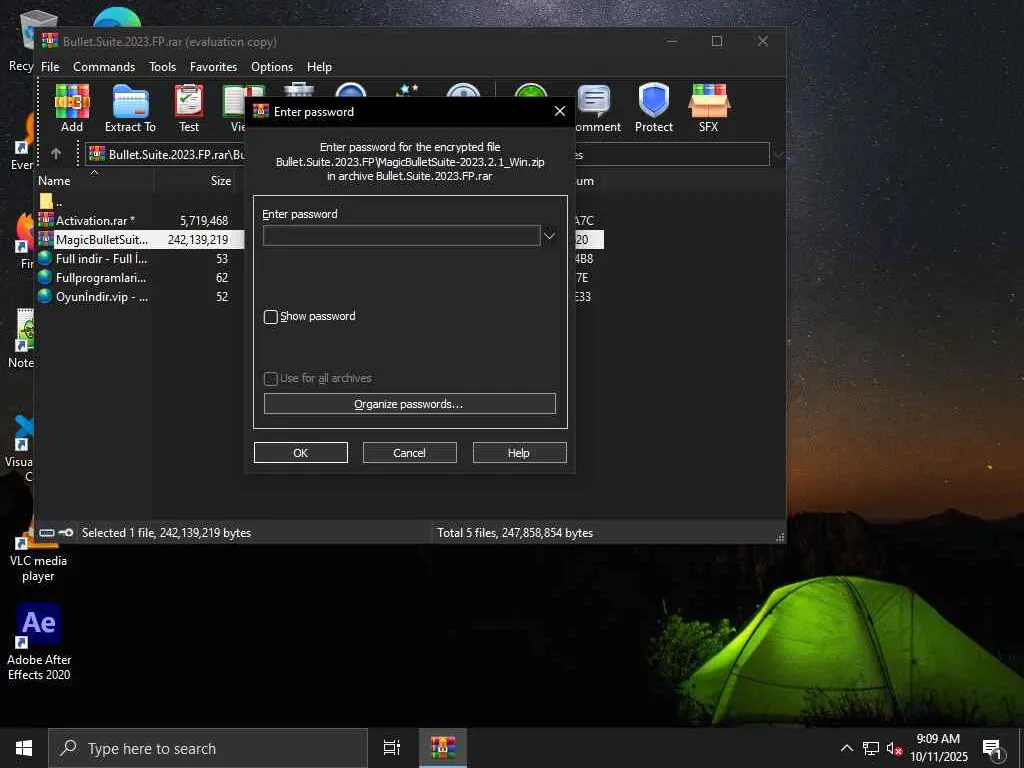Run the Test archive tool
The width and height of the screenshot is (1024, 768).
[x=189, y=109]
